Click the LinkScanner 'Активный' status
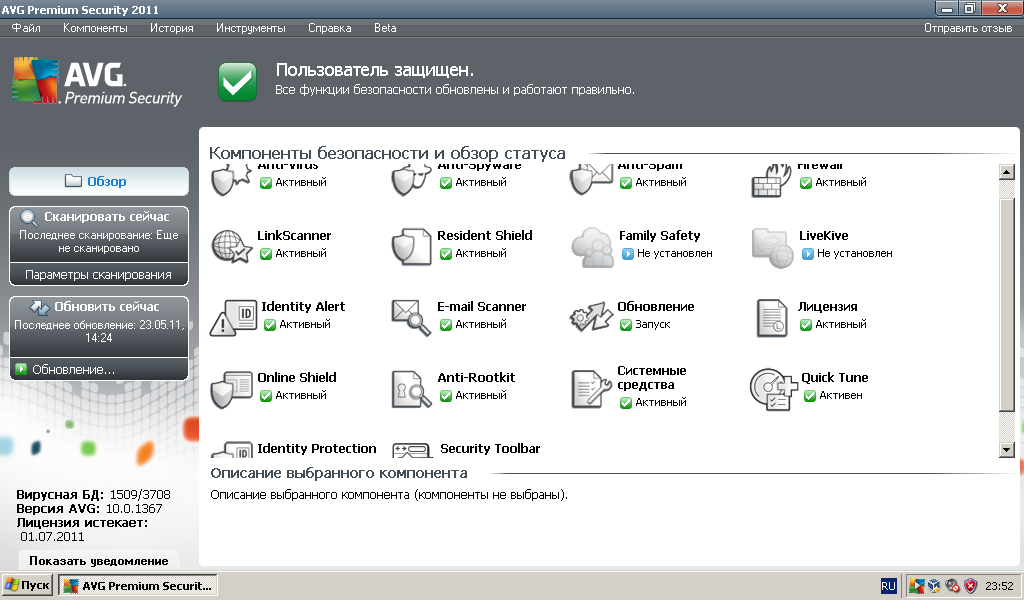Viewport: 1024px width, 600px height. pyautogui.click(x=300, y=253)
